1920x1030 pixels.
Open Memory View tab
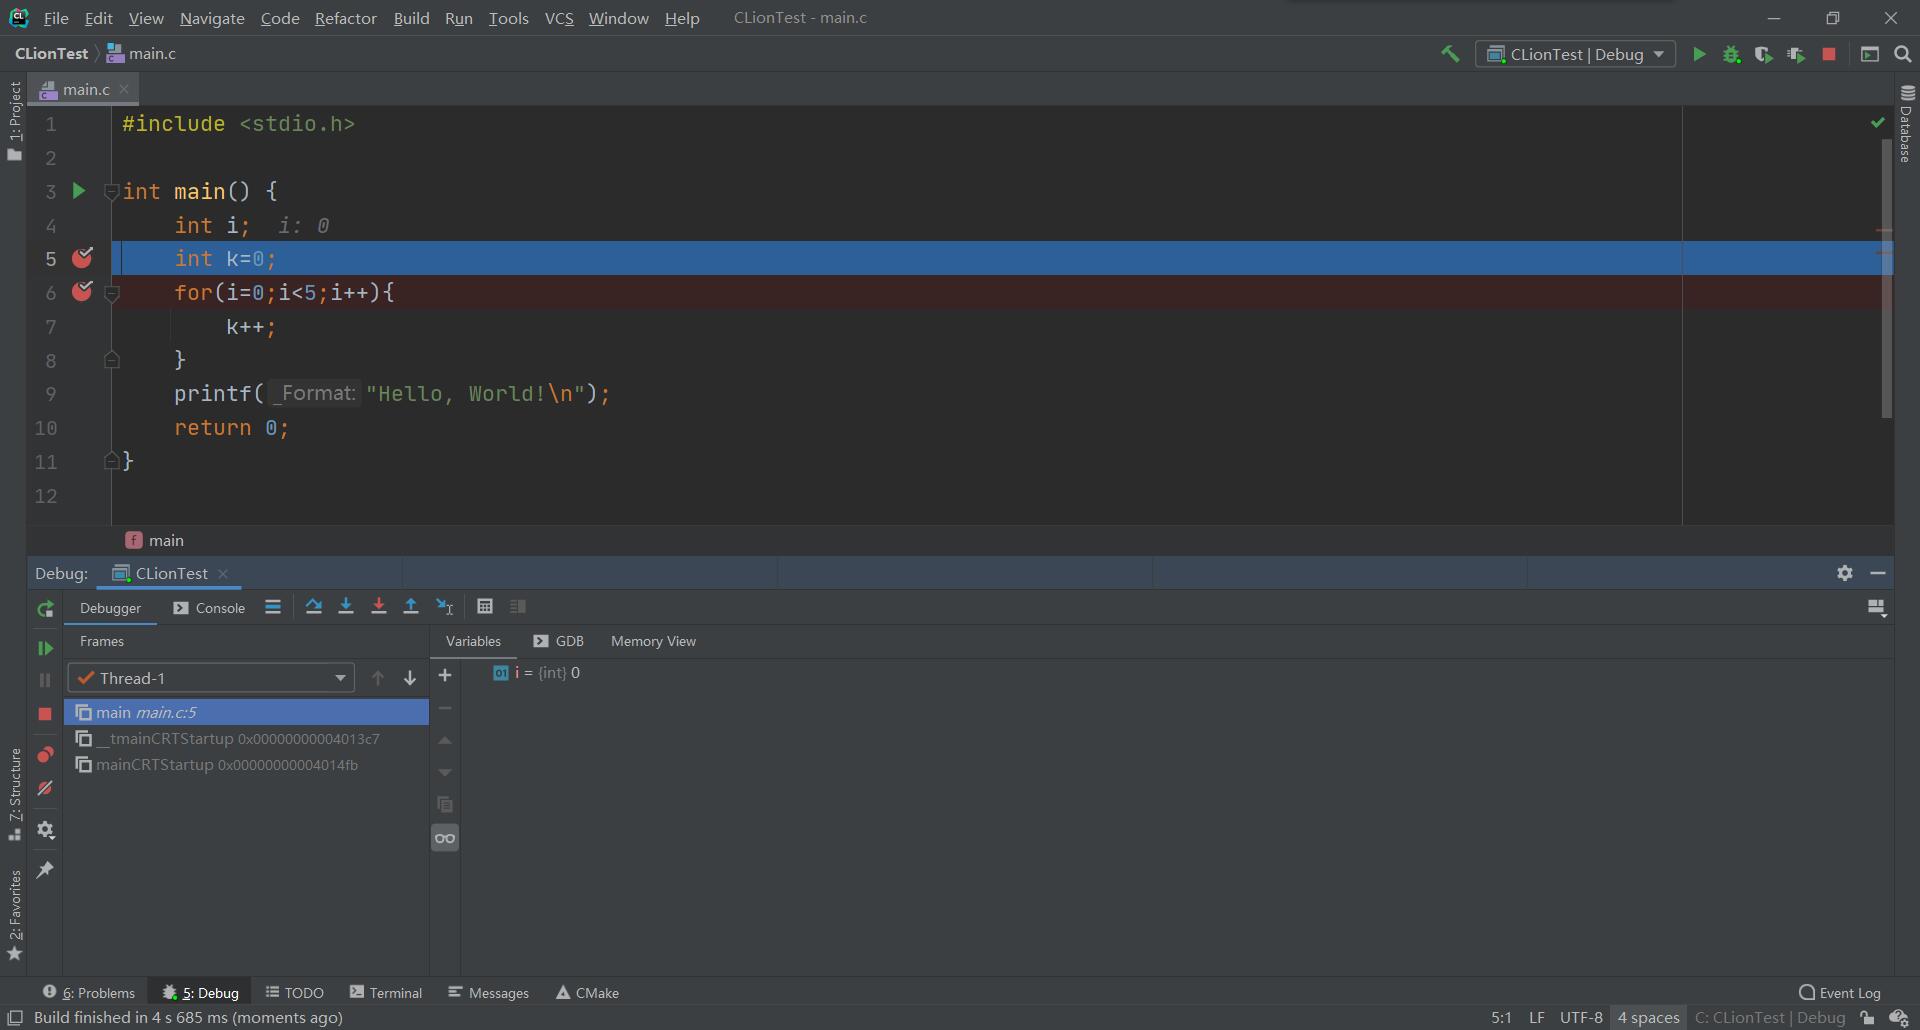[653, 641]
